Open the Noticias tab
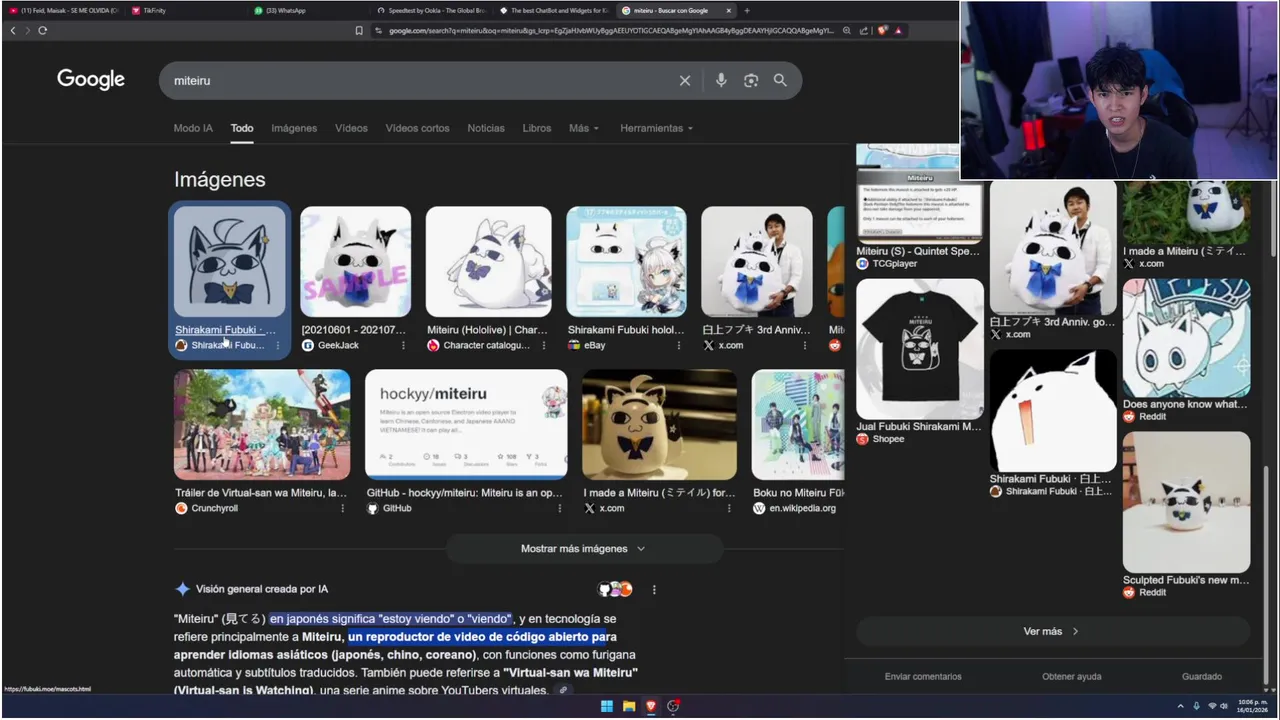This screenshot has width=1280, height=720. pyautogui.click(x=486, y=128)
